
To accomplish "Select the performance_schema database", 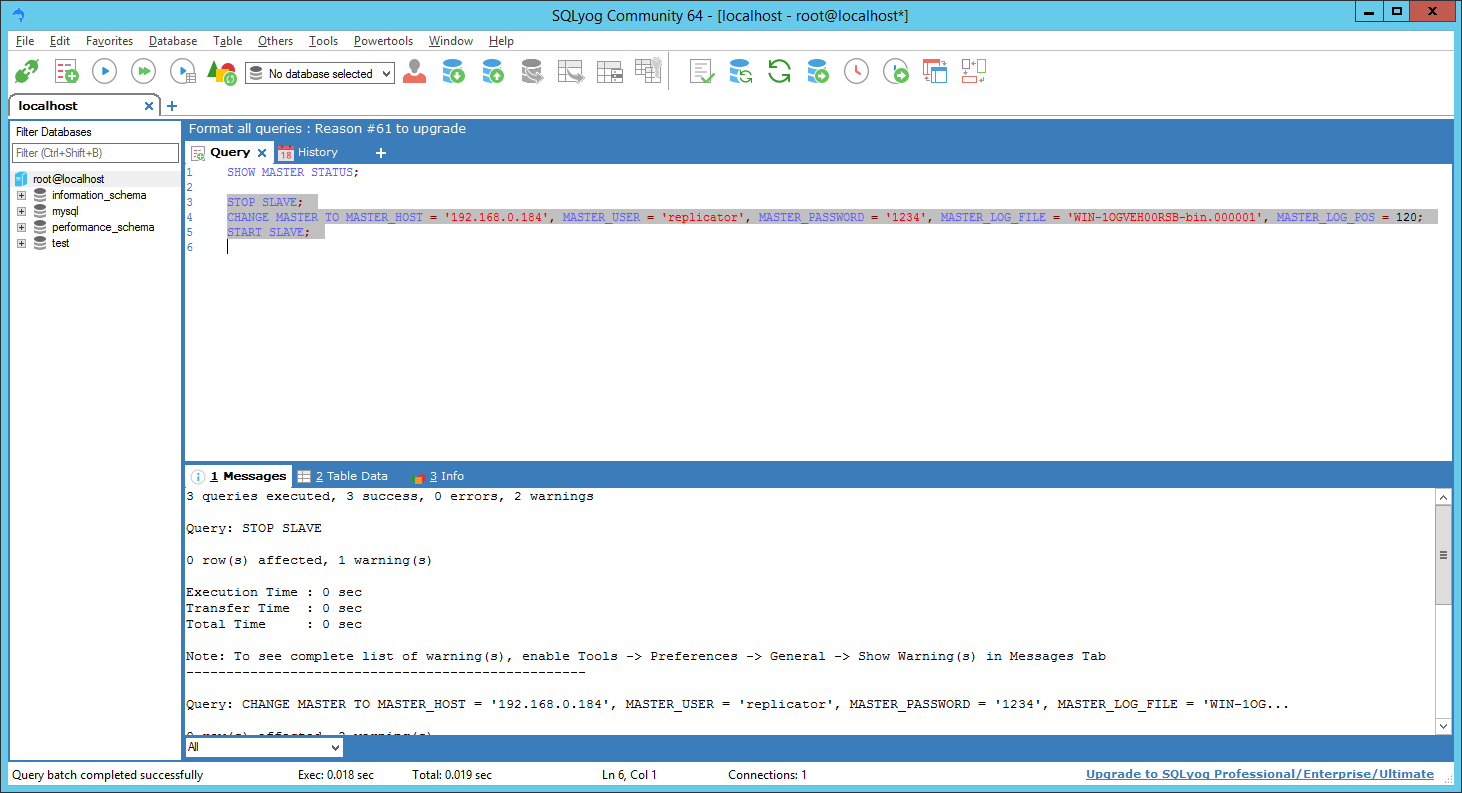I will coord(103,227).
